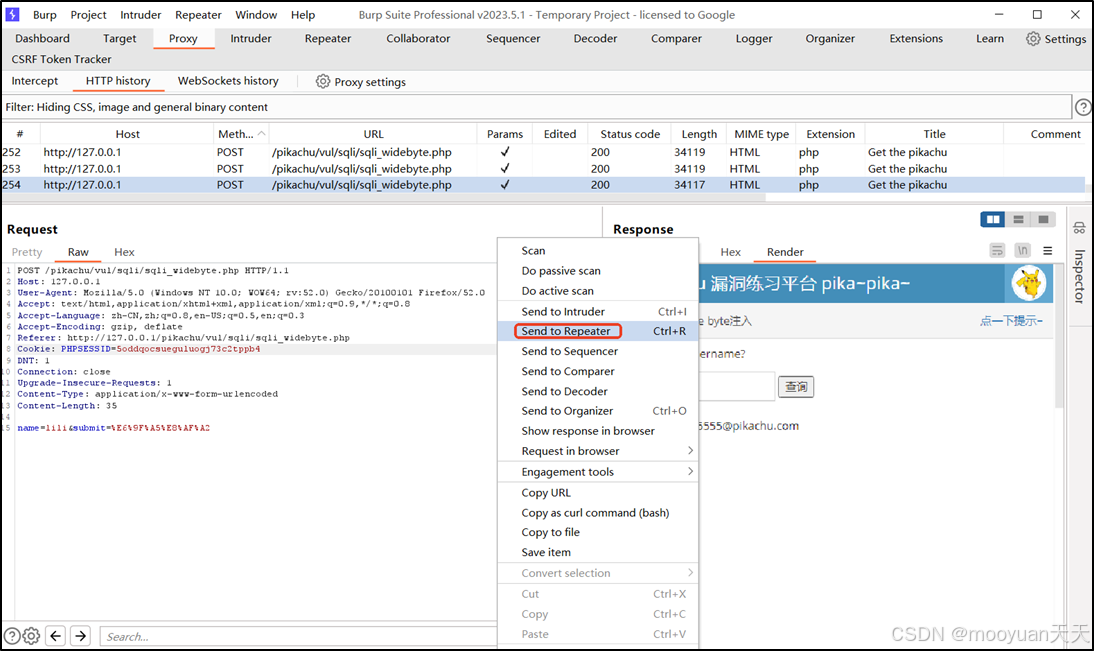Expand Request in browser submenu

690,451
